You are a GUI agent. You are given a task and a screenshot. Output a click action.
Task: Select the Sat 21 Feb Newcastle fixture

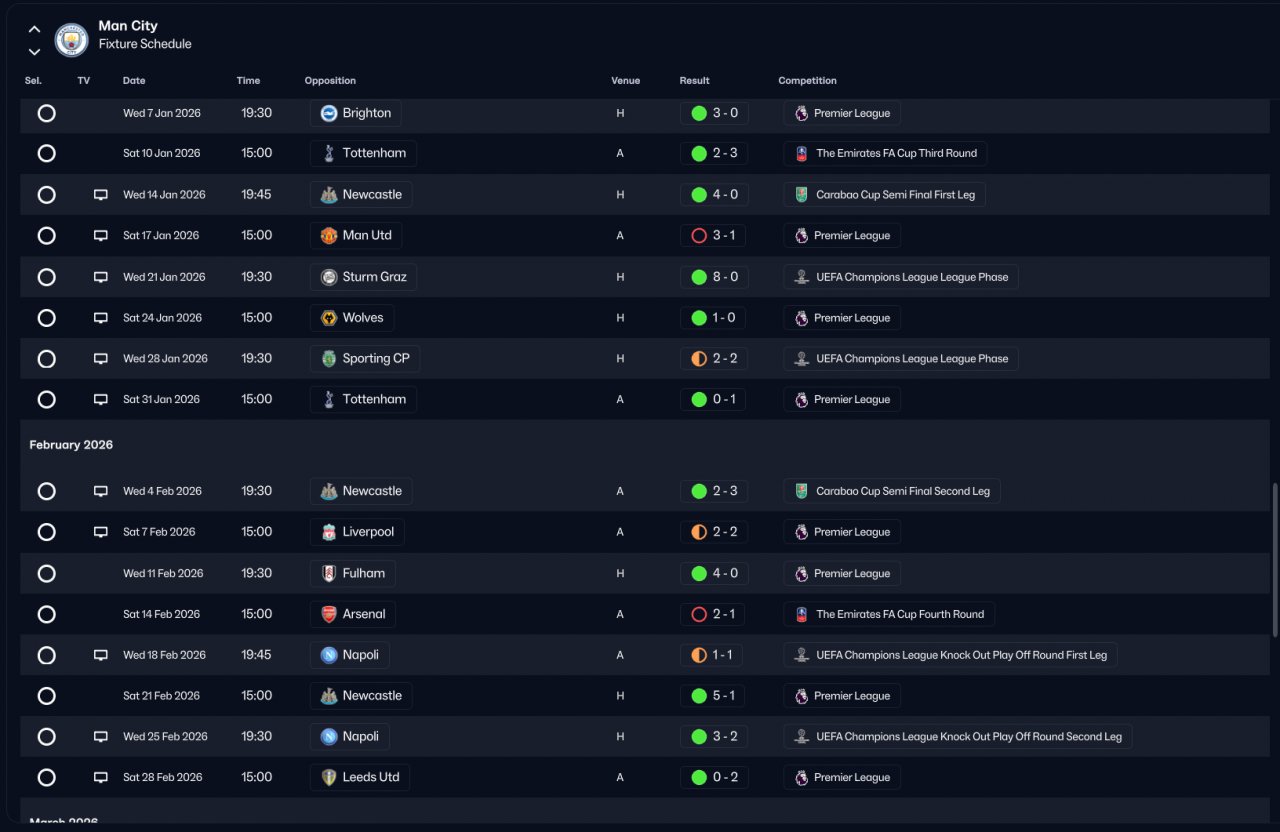(x=46, y=696)
